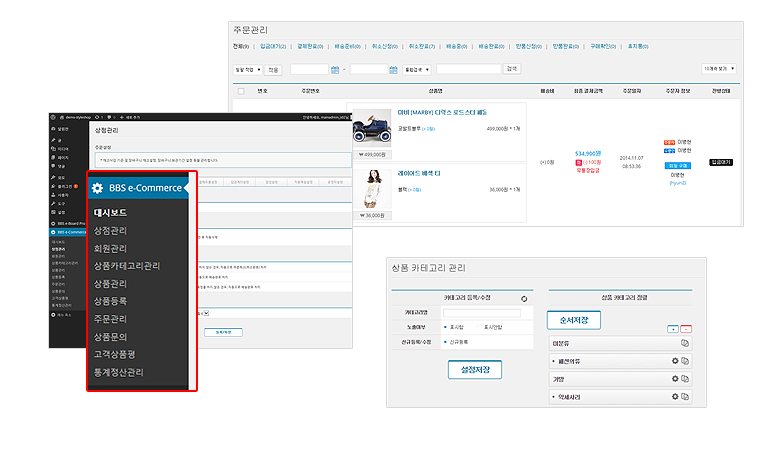Click gear icon on 악세사리 category row
Viewport: 760px width, 454px height.
675,397
